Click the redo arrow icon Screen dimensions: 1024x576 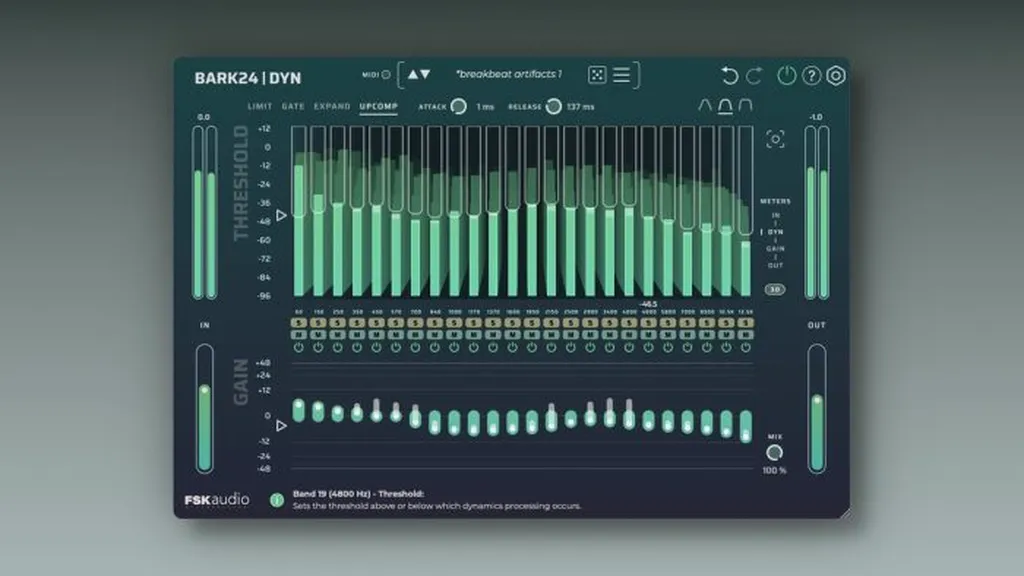click(x=754, y=76)
